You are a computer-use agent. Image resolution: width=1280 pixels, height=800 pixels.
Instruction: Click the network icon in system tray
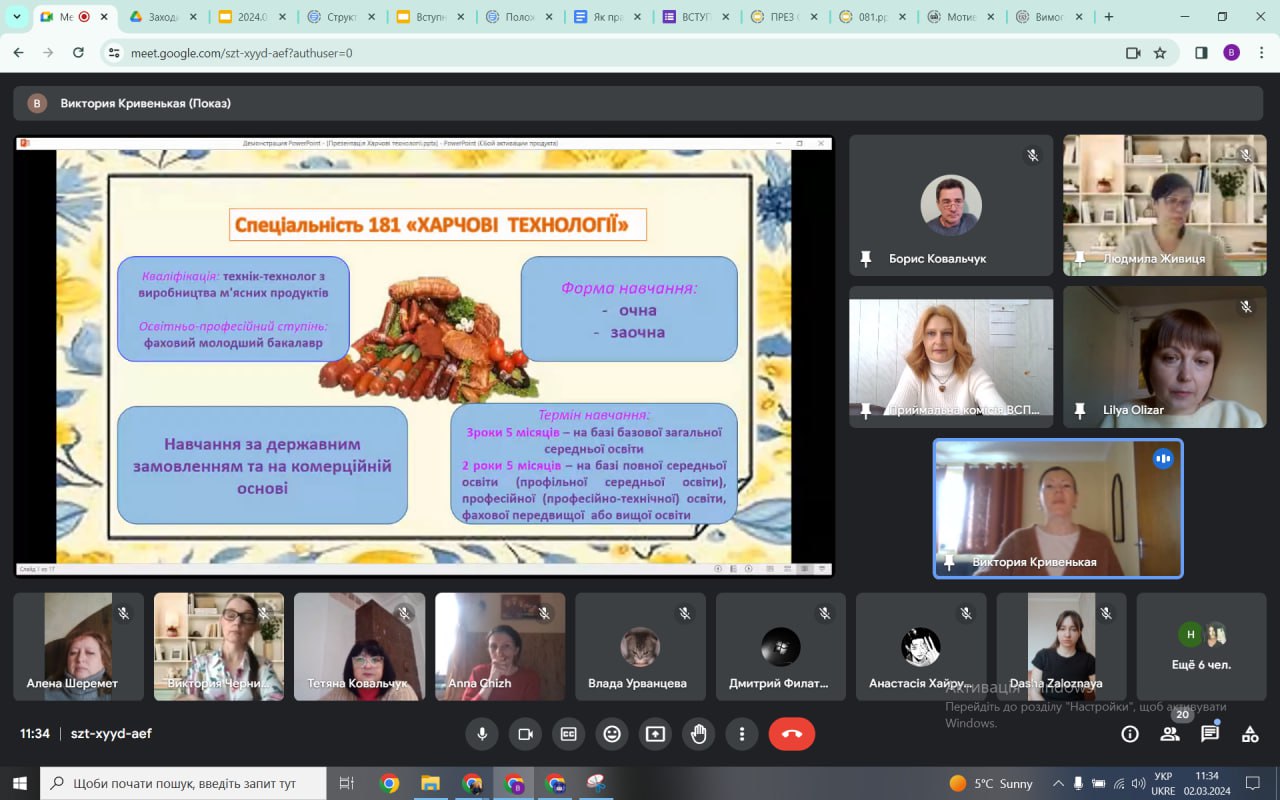tap(1118, 783)
